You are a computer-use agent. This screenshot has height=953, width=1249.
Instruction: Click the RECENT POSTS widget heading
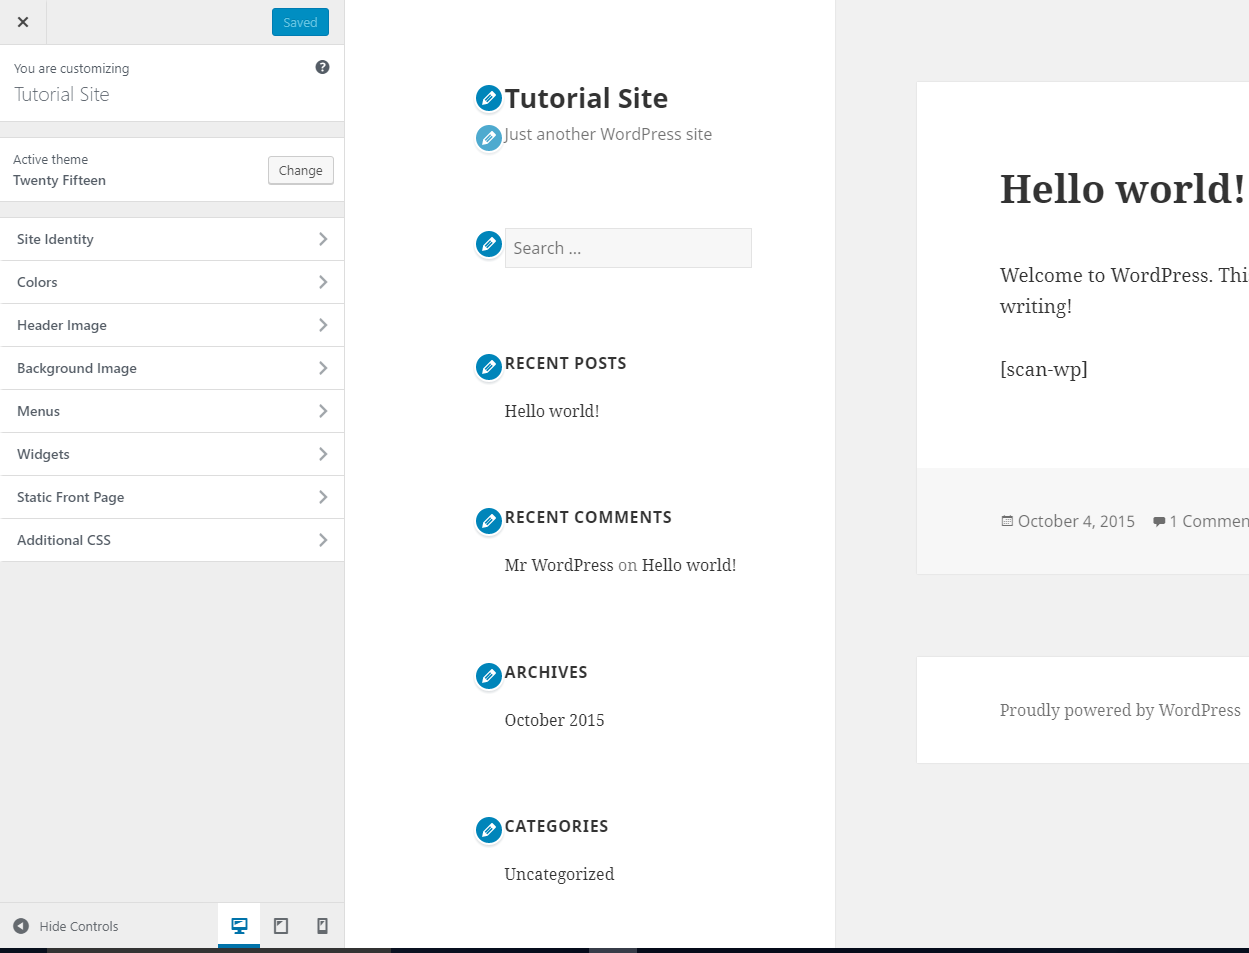point(566,363)
